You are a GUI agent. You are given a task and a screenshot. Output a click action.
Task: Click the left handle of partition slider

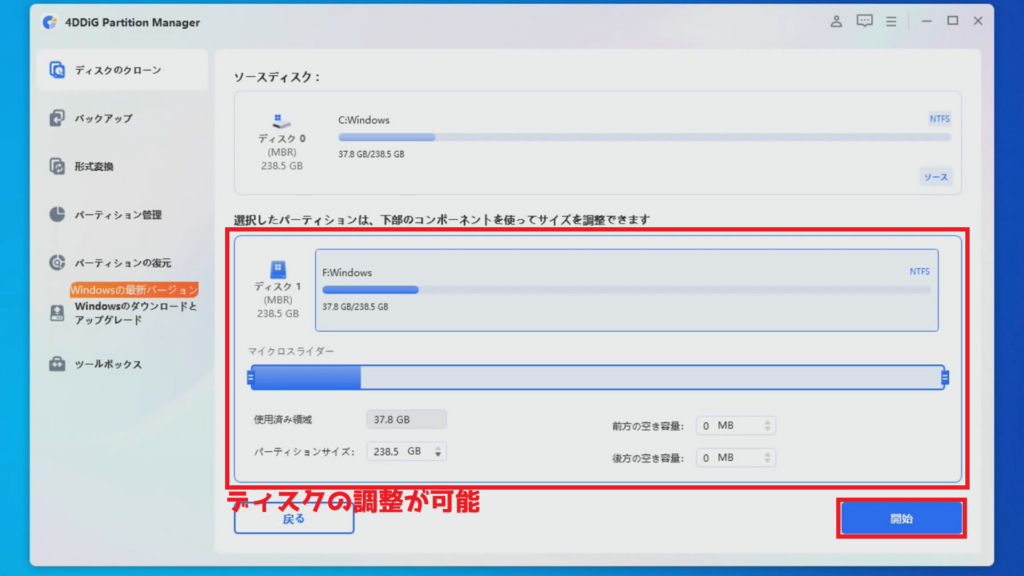(252, 377)
